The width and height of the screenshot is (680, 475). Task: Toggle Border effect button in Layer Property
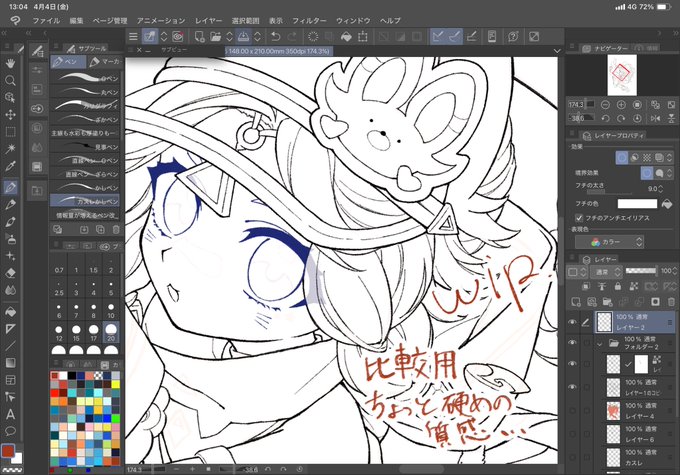coord(621,157)
